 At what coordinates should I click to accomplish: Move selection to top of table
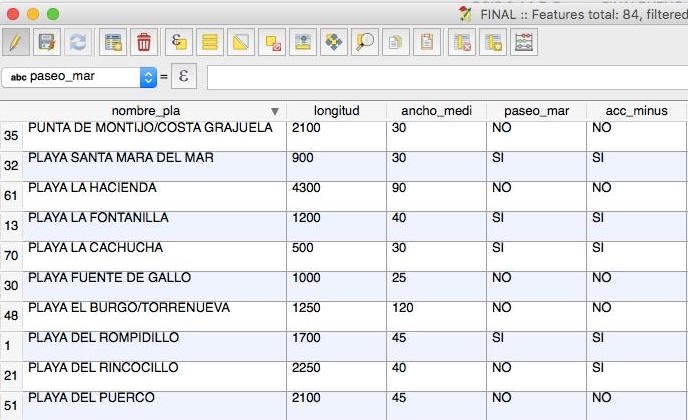point(303,42)
